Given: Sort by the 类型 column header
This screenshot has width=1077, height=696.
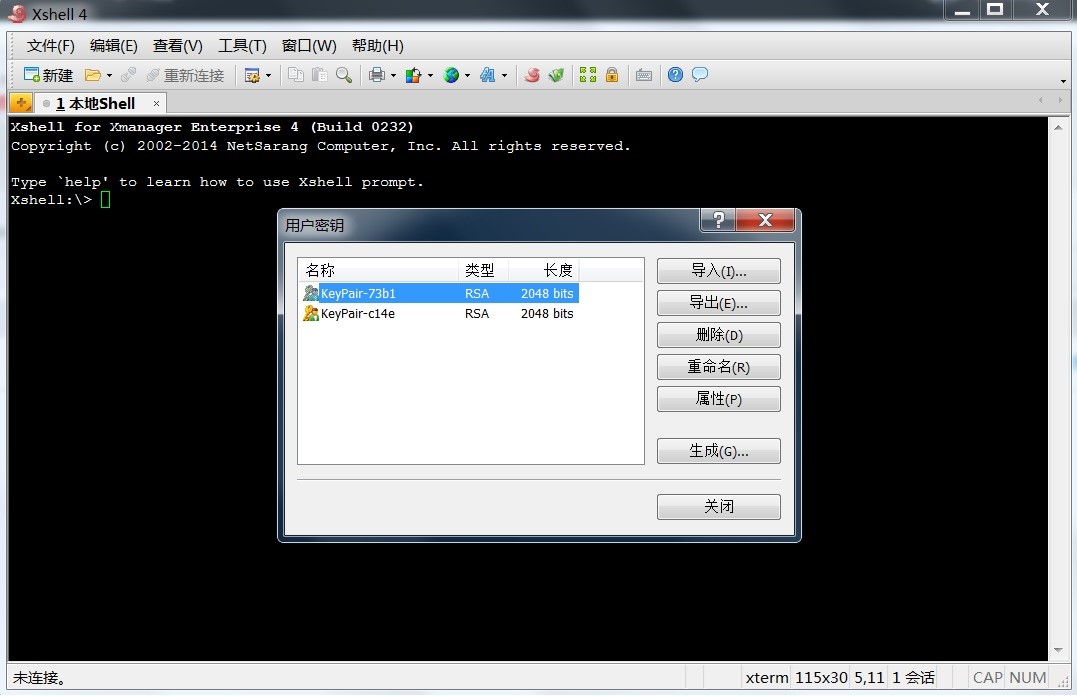Looking at the screenshot, I should point(484,270).
